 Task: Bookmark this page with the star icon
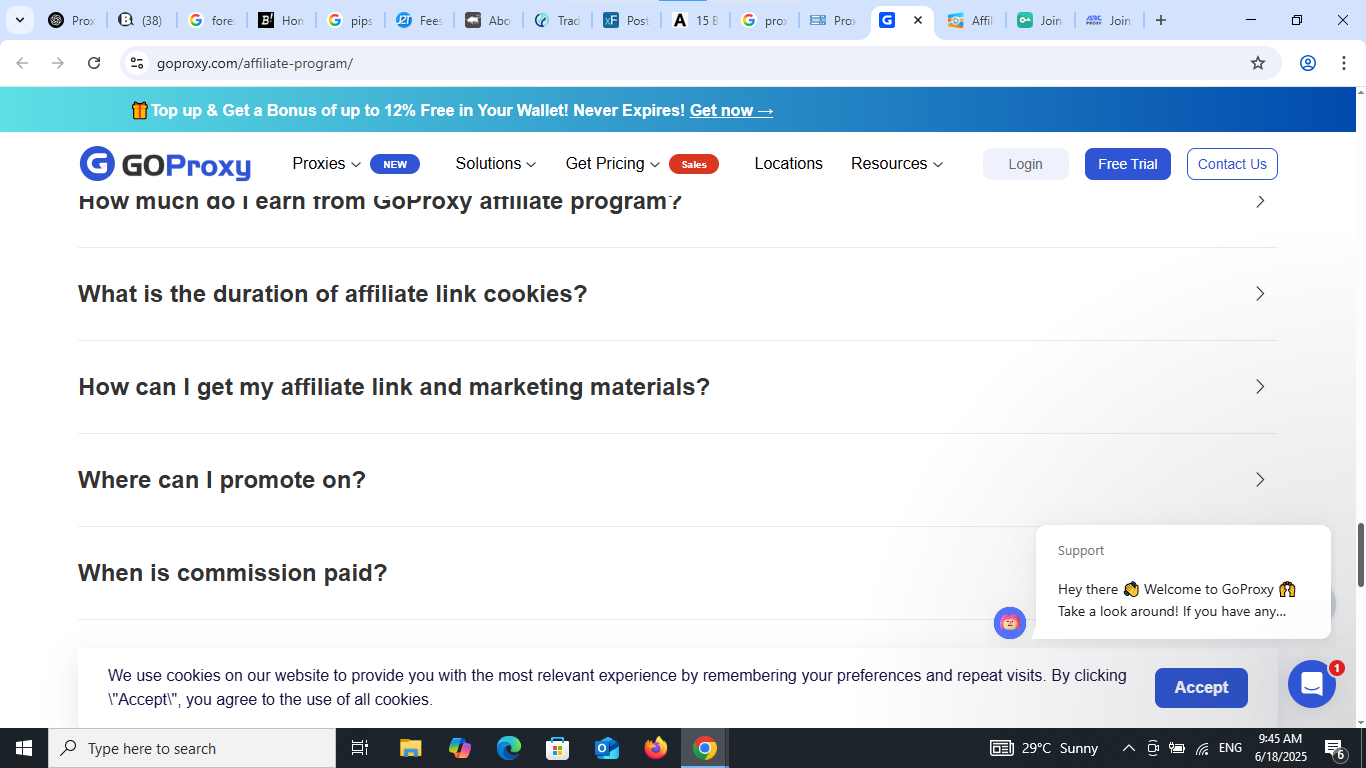click(1258, 63)
